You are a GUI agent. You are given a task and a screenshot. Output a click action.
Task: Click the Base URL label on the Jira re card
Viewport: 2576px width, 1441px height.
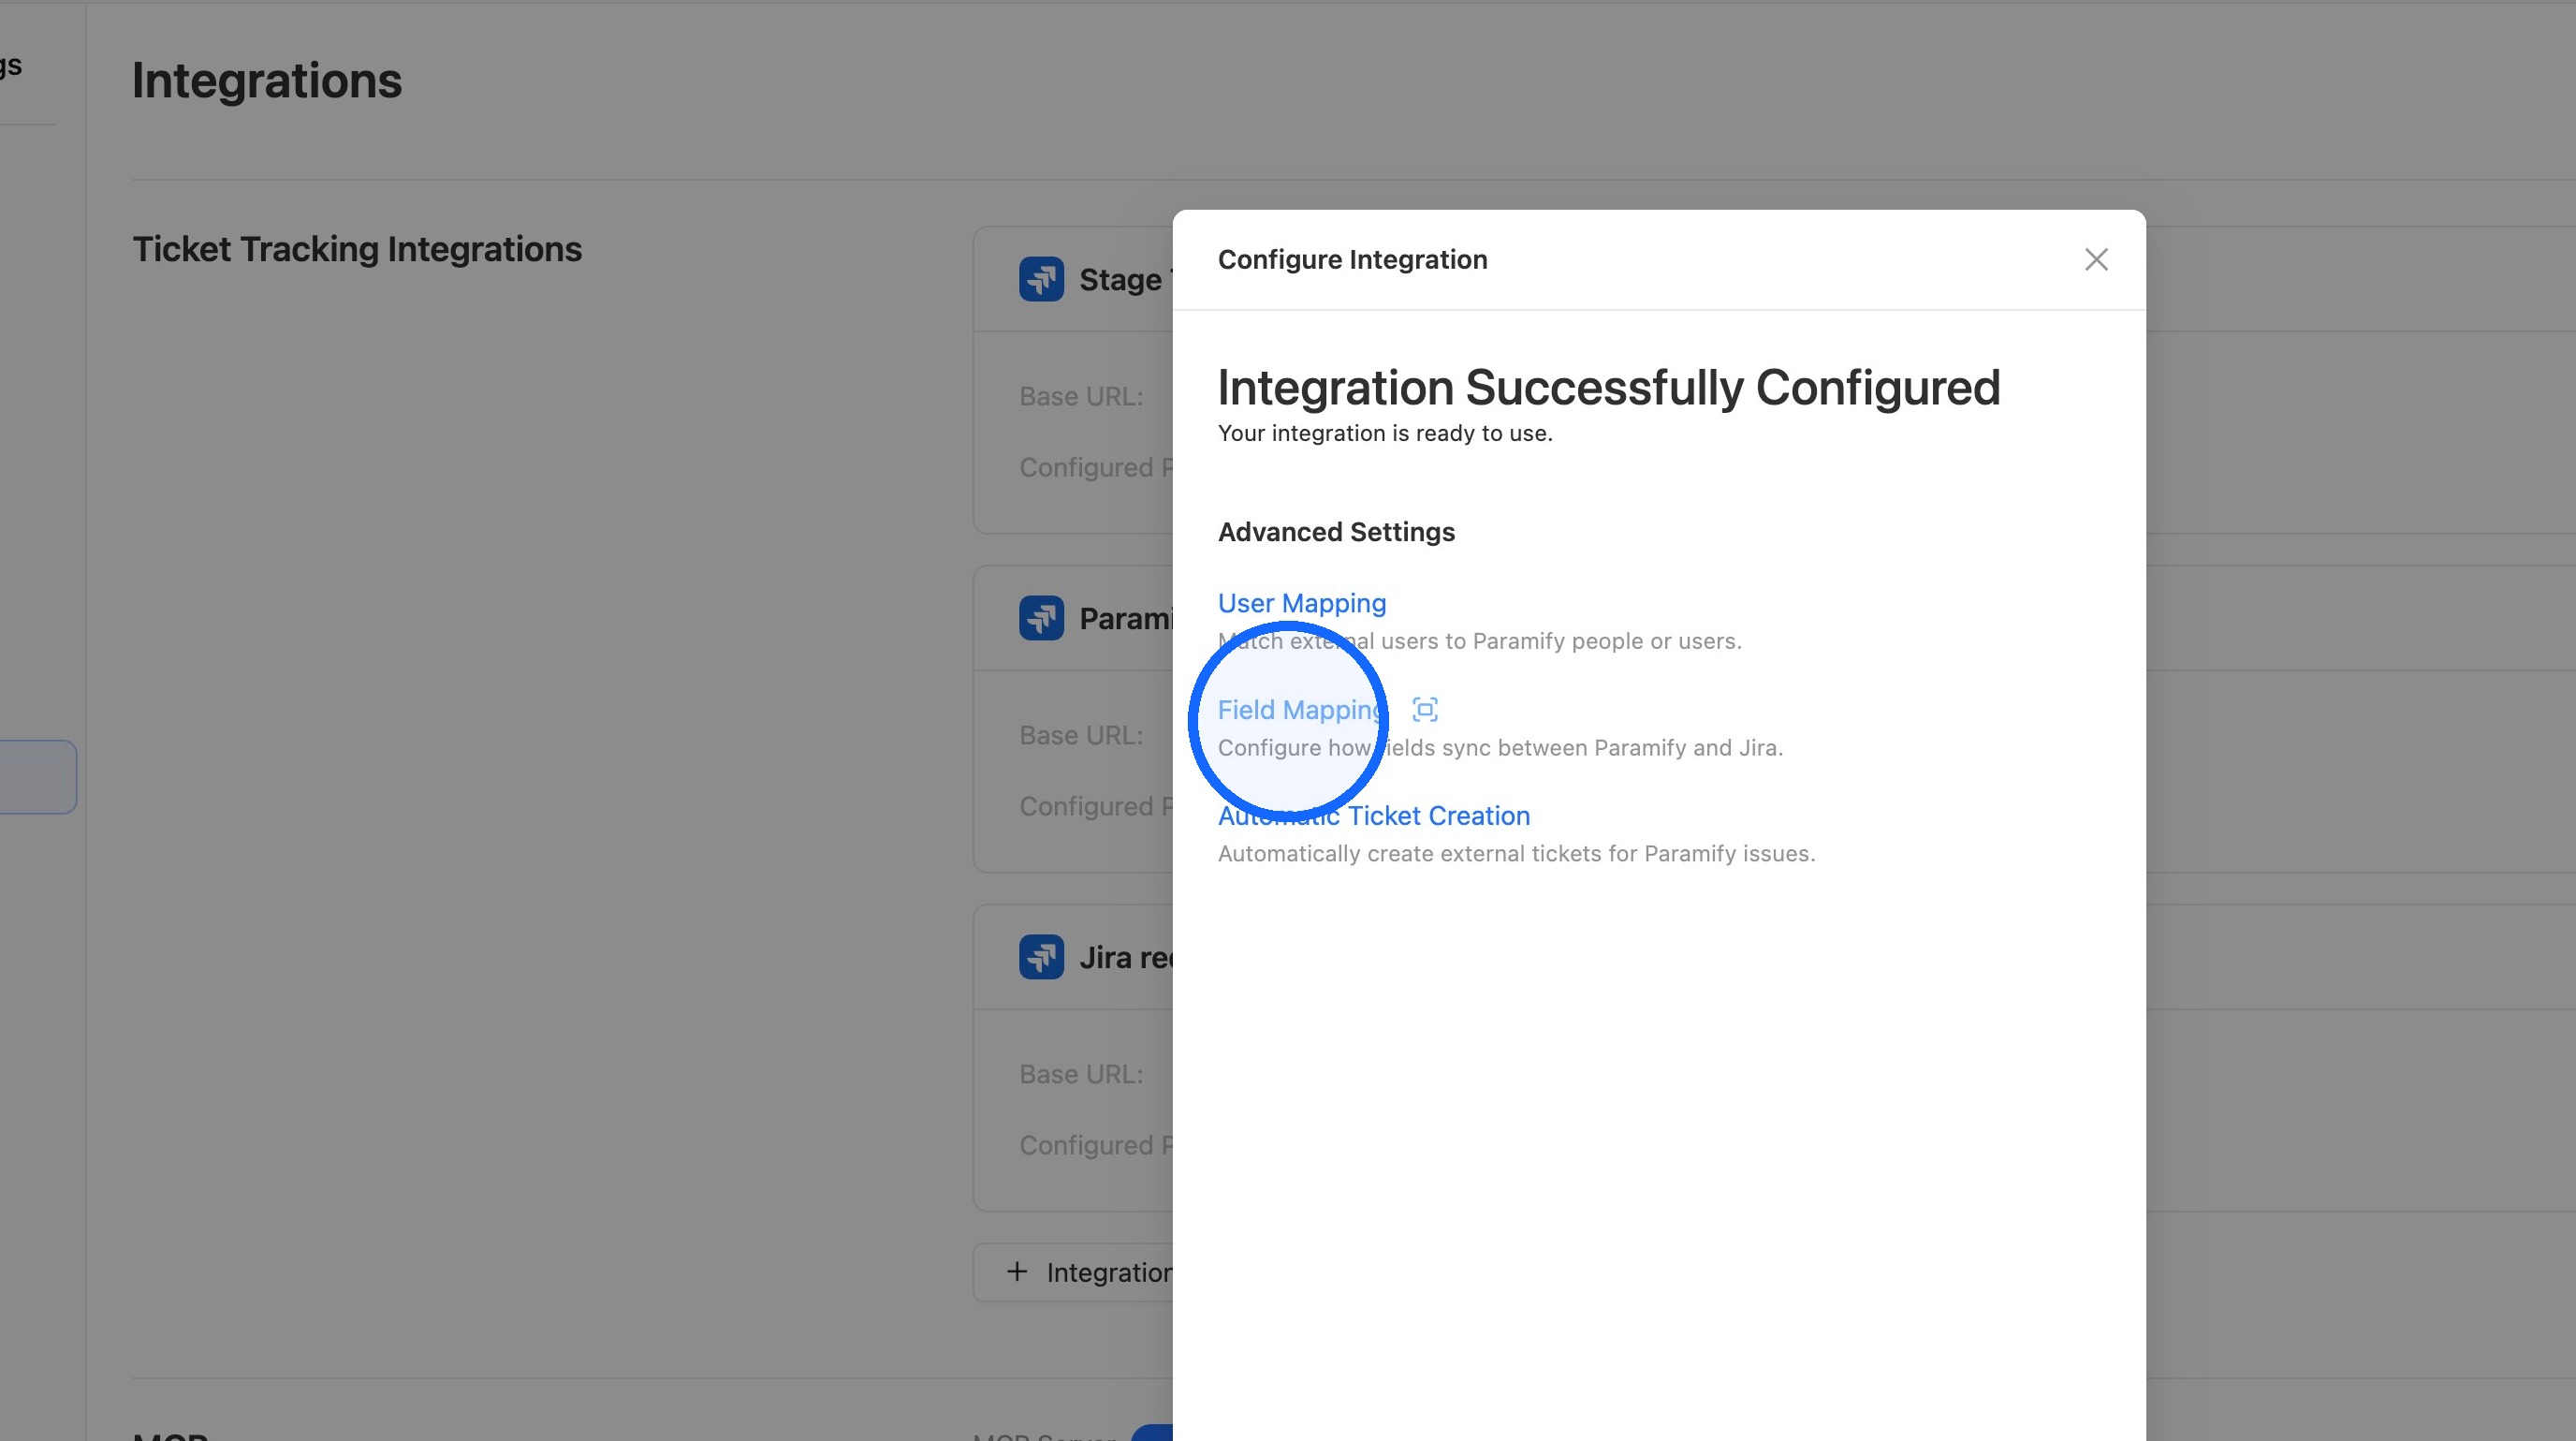(x=1081, y=1075)
